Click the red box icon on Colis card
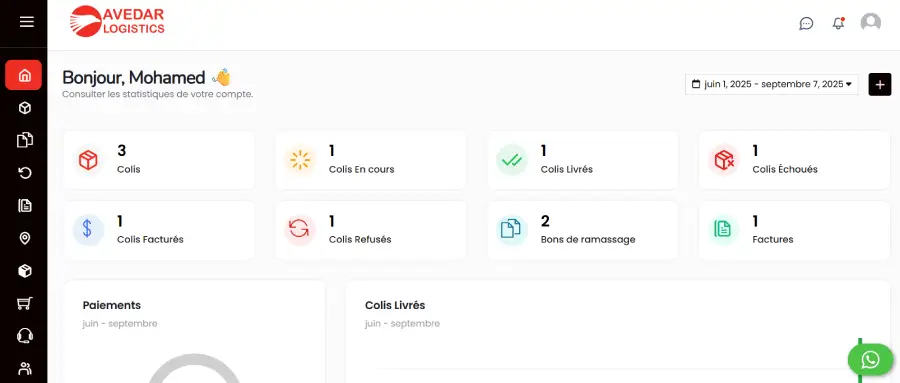This screenshot has height=383, width=900. (88, 160)
